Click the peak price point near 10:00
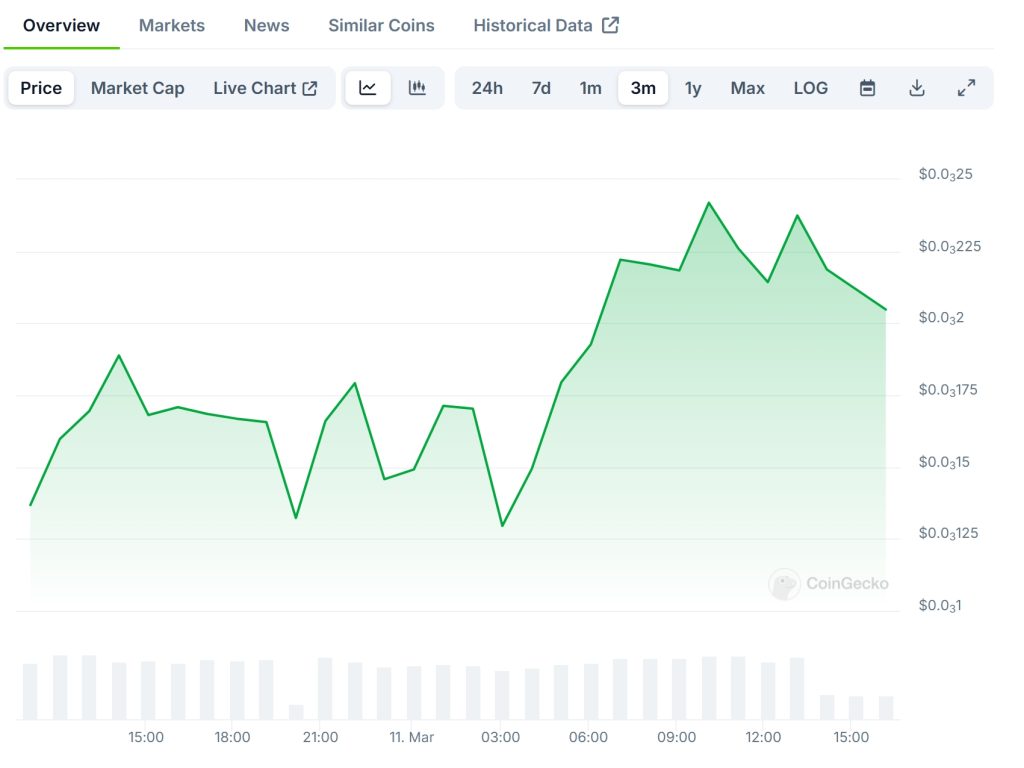The width and height of the screenshot is (1024, 768). 709,203
